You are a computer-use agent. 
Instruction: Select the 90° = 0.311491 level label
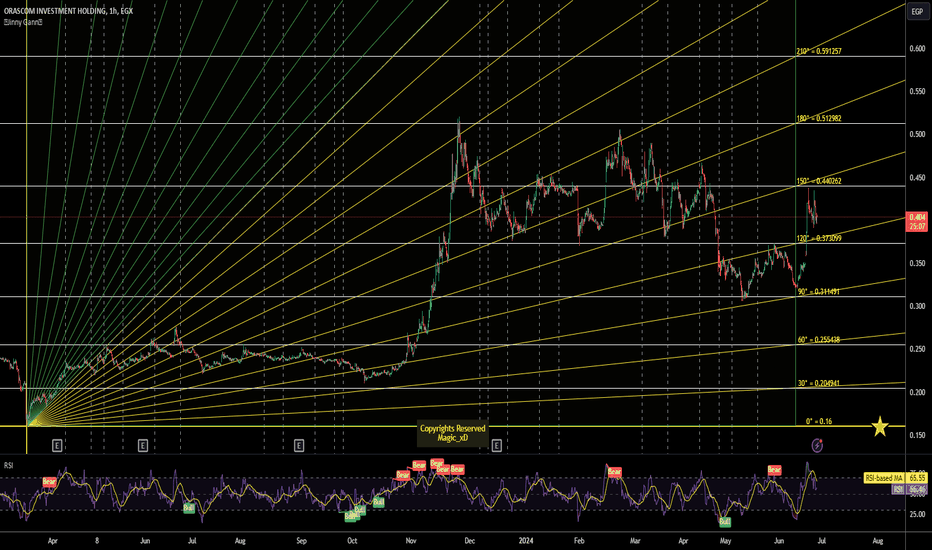(x=818, y=291)
